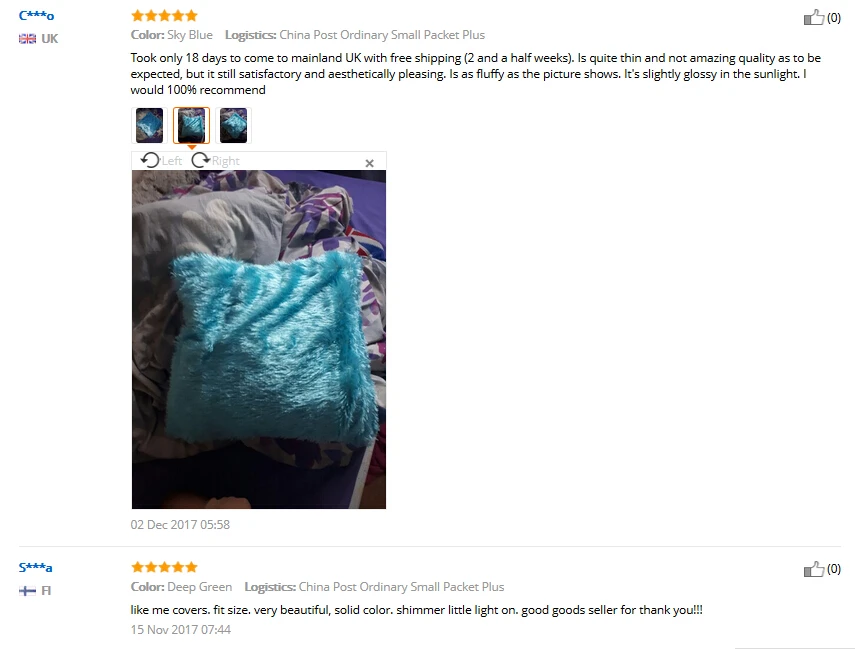Screen dimensions: 855x649
Task: Click the five-star rating on UK review
Action: pyautogui.click(x=164, y=15)
